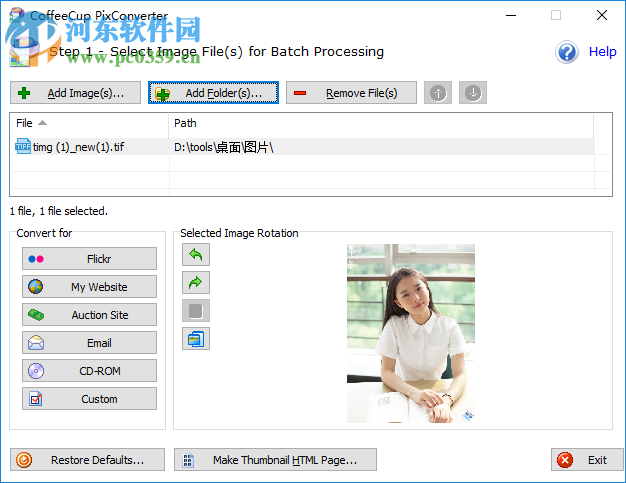Convert for CD-ROM

[89, 370]
